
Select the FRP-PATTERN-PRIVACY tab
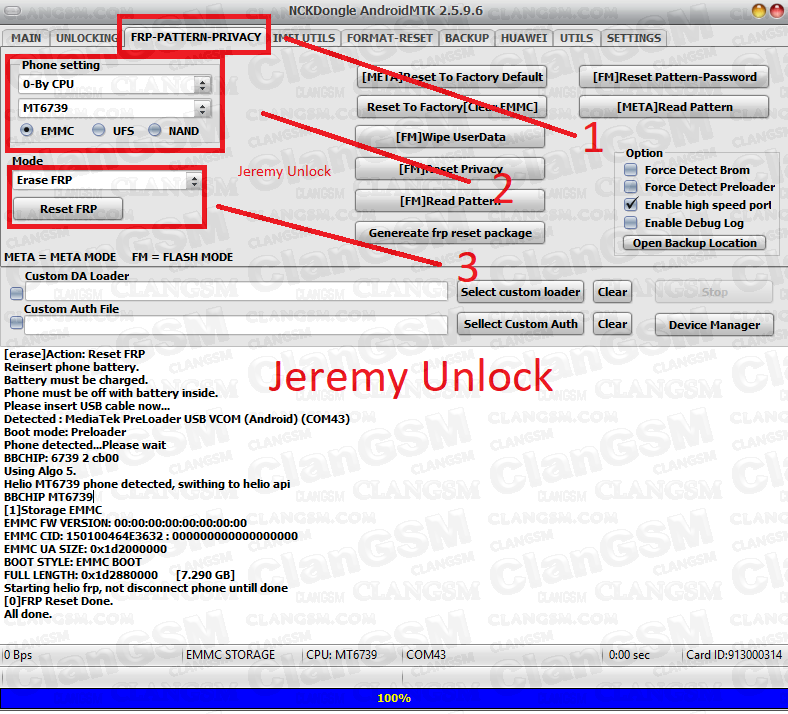coord(195,37)
